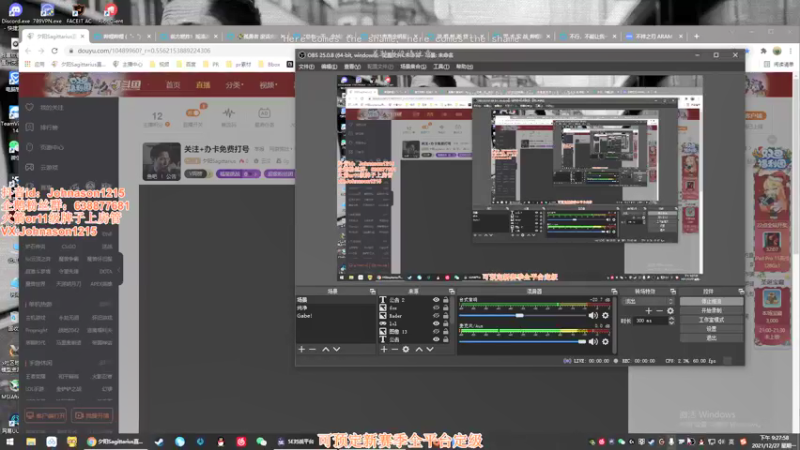
Task: Open File Explorer from the taskbar
Action: 31,442
